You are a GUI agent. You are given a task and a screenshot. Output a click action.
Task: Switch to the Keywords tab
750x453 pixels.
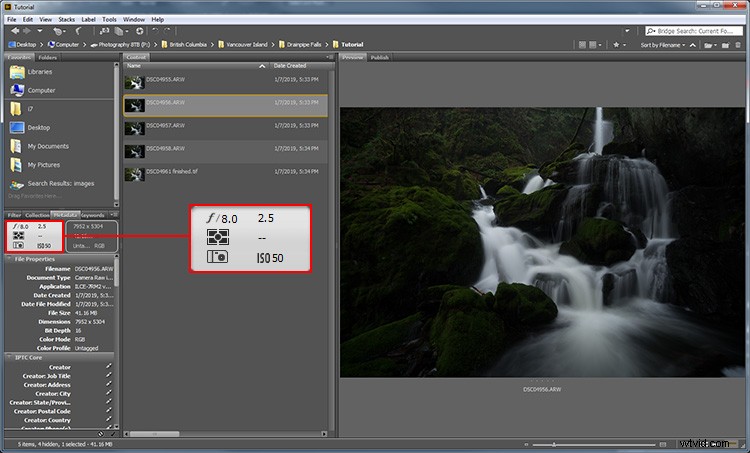point(93,215)
